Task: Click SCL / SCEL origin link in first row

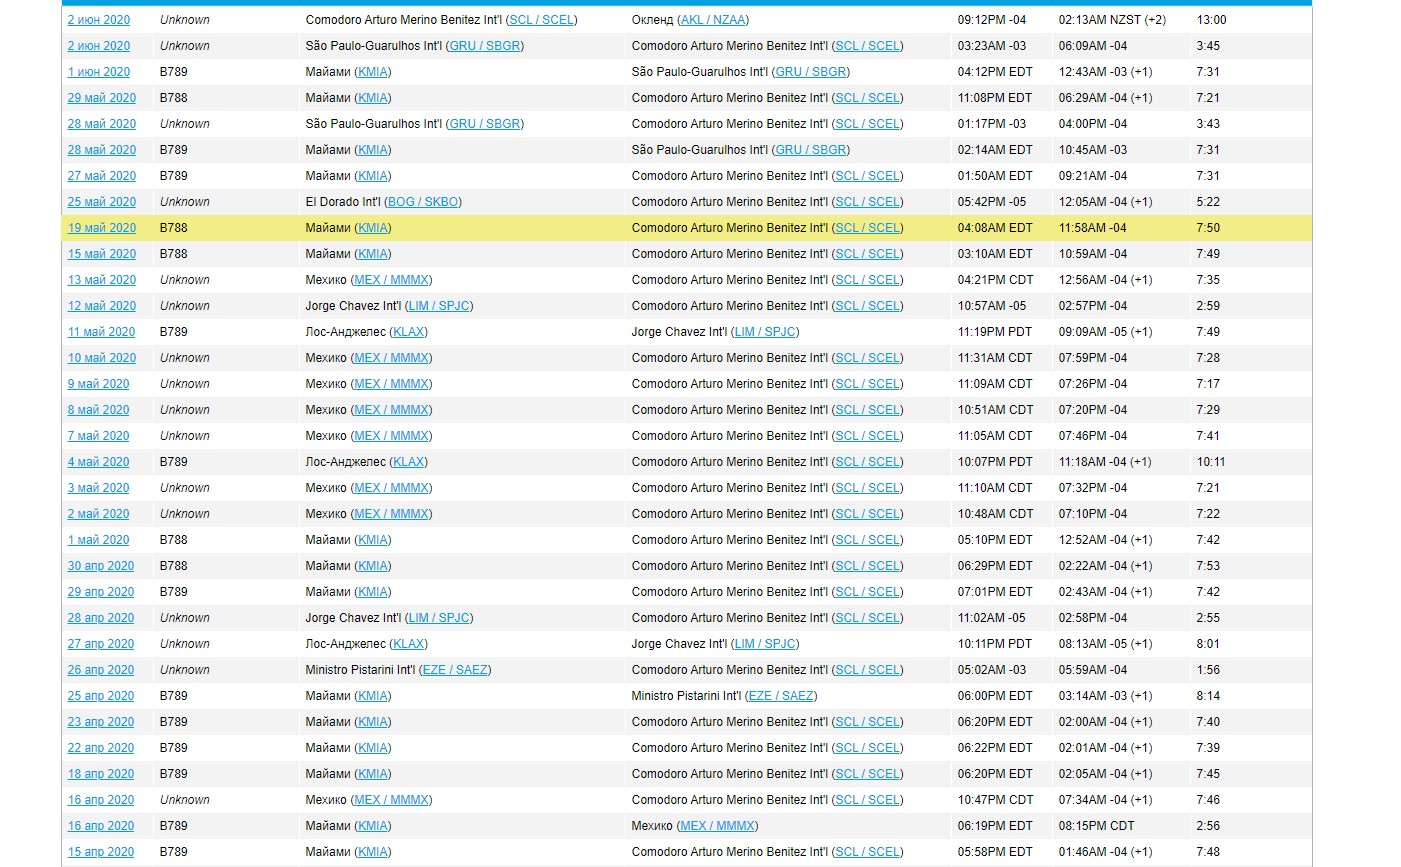Action: [x=541, y=20]
